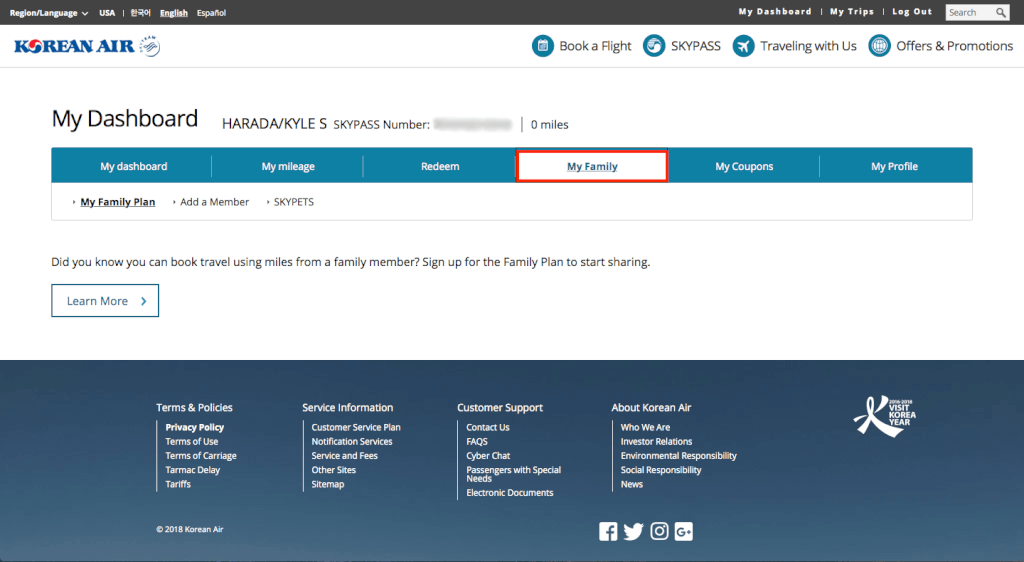Switch to the My Profile tab
This screenshot has height=562, width=1024.
point(895,166)
